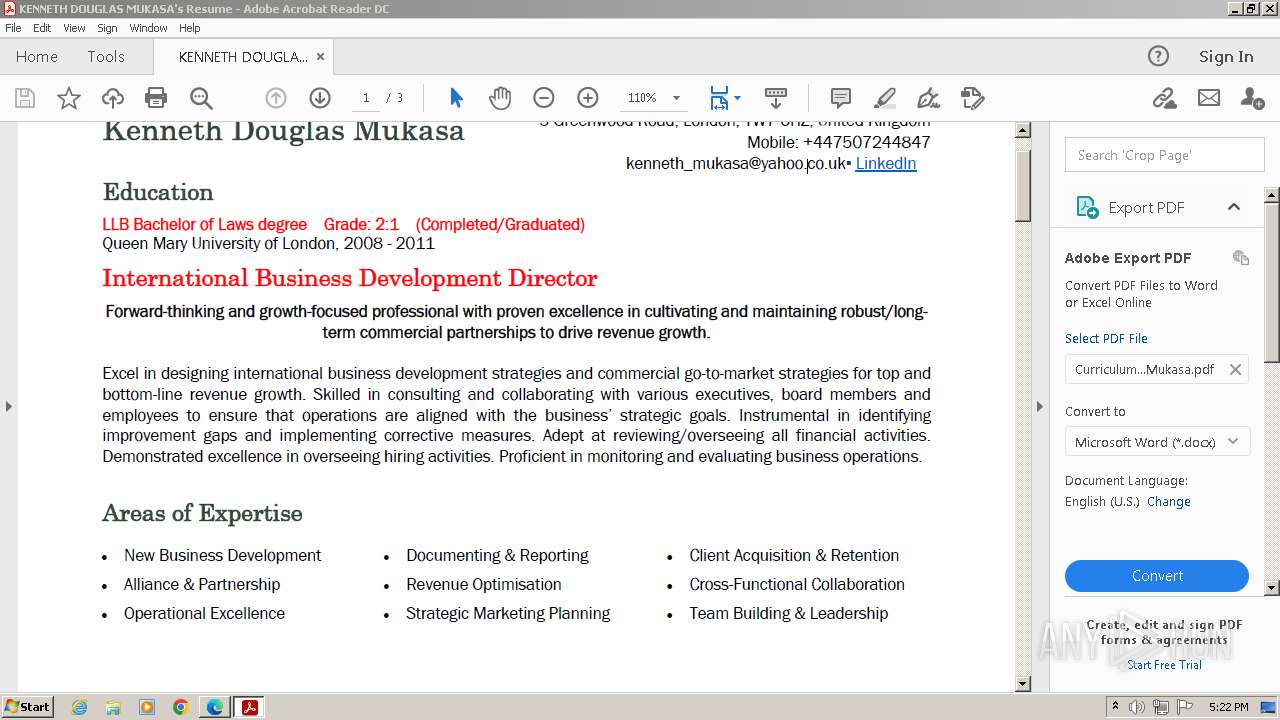Click the Sign In button

1226,56
